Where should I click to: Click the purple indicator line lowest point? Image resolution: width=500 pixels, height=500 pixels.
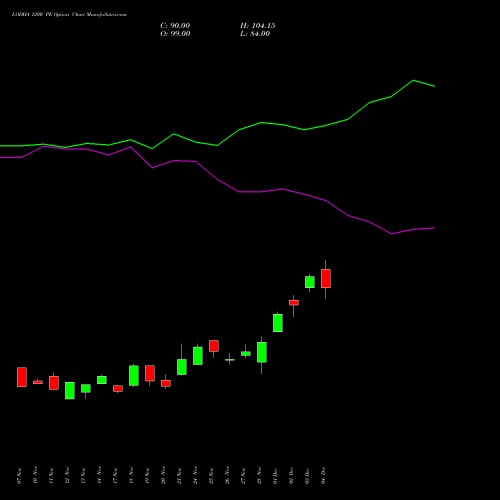[x=392, y=234]
